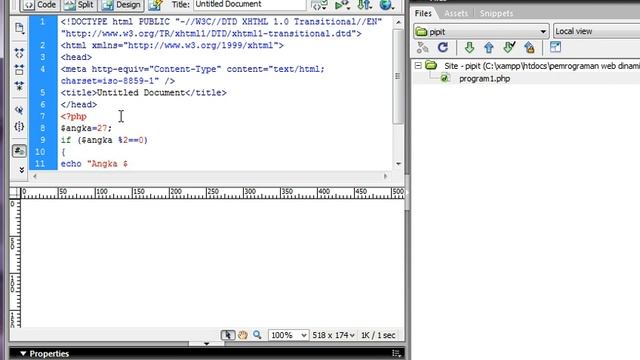Click the Put Files blue up arrow
Viewport: 640px width, 360px height.
[x=489, y=48]
